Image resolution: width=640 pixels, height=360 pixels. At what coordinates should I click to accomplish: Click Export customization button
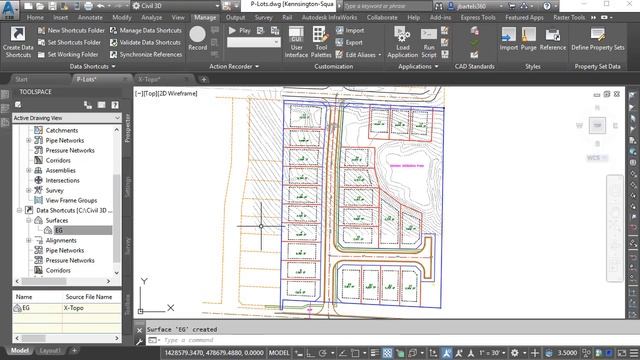click(349, 42)
